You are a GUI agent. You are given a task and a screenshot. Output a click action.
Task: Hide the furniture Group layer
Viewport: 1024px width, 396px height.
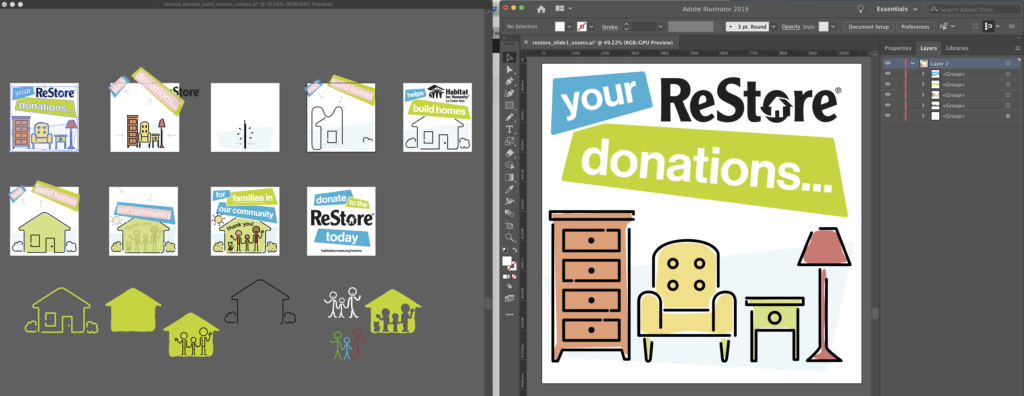888,95
